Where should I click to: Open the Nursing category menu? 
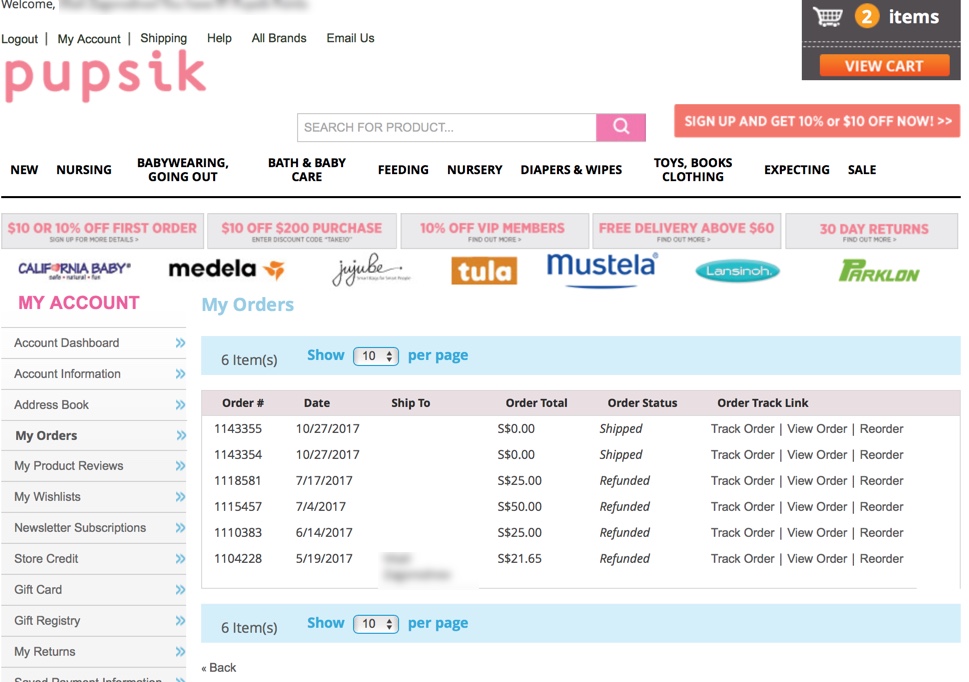click(84, 170)
